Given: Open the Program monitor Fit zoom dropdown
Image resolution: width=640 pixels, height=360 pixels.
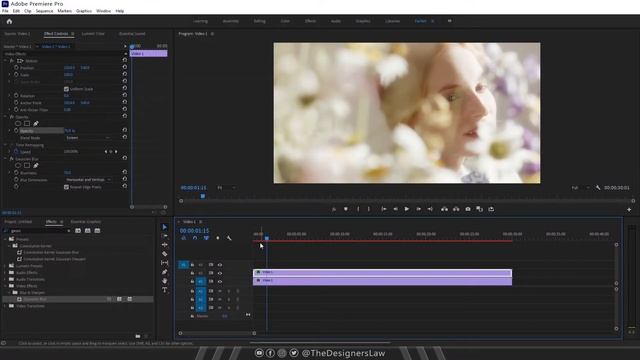Looking at the screenshot, I should [x=226, y=188].
